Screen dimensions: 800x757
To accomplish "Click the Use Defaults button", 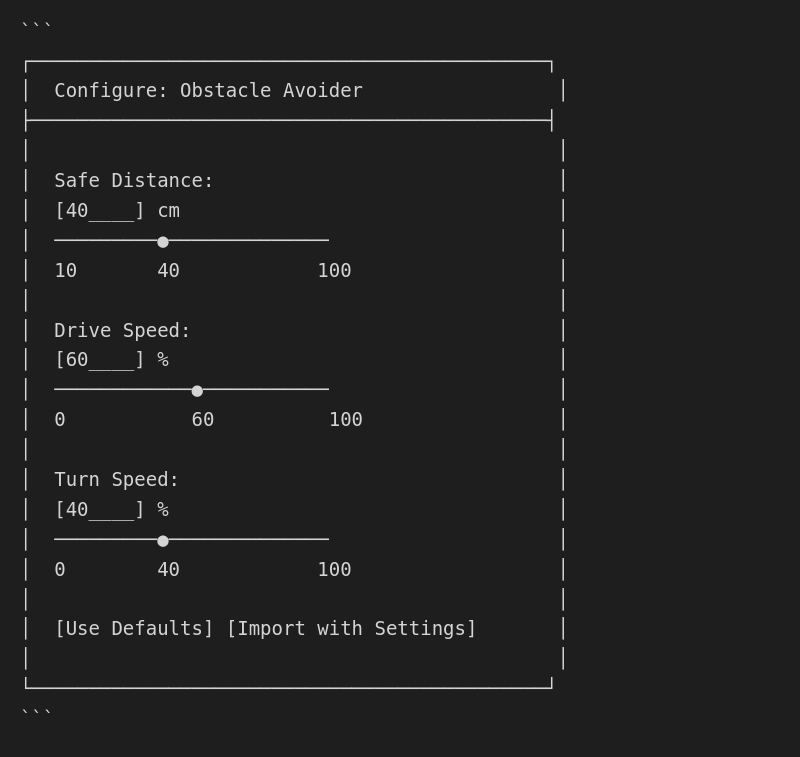I will (134, 628).
